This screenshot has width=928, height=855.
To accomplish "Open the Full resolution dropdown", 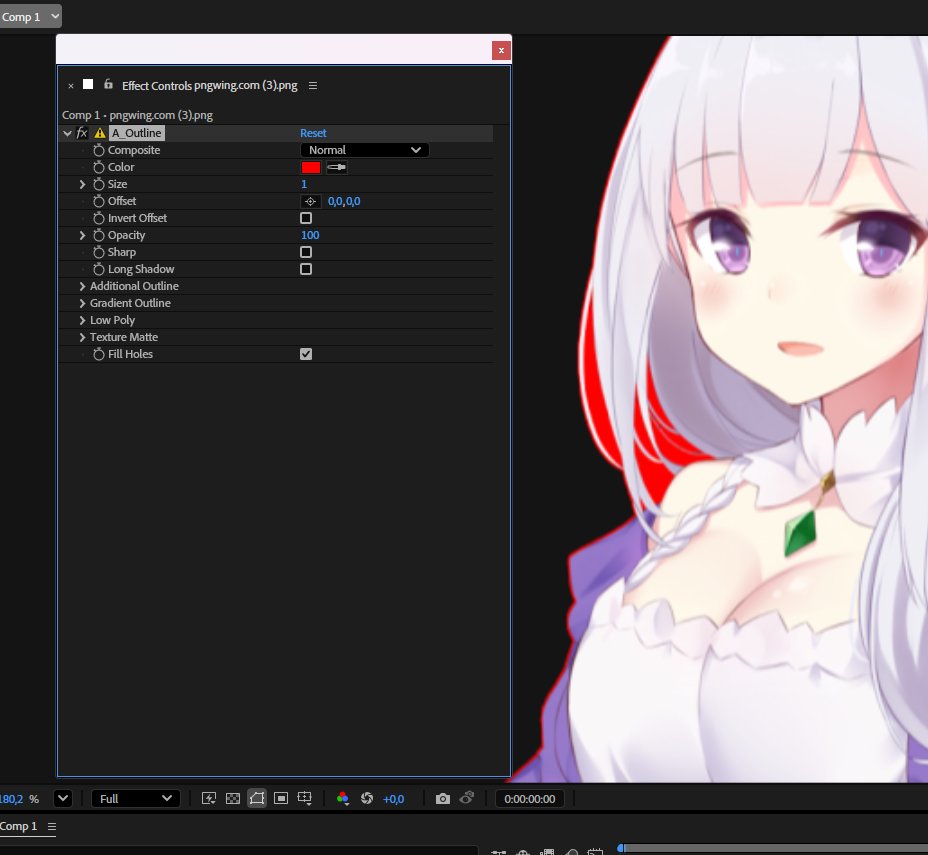I will pos(136,799).
